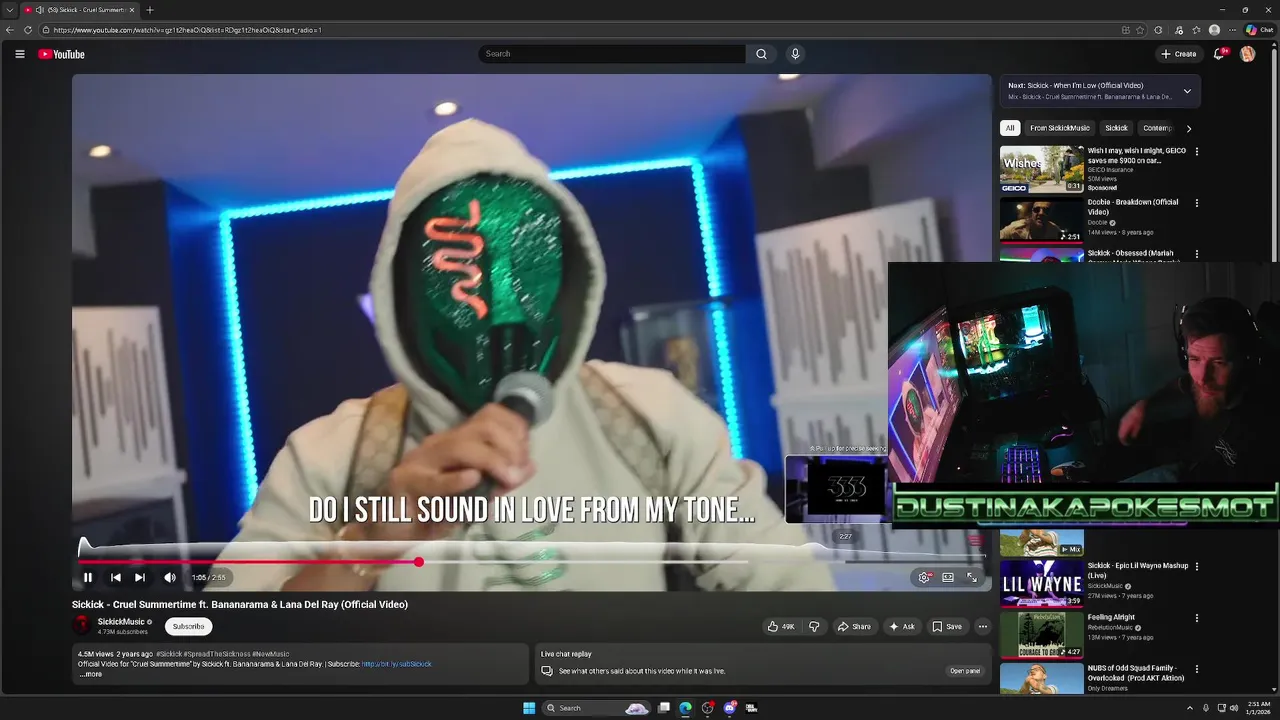Open the SickickMusic channel avatar
The width and height of the screenshot is (1280, 720).
tap(82, 626)
